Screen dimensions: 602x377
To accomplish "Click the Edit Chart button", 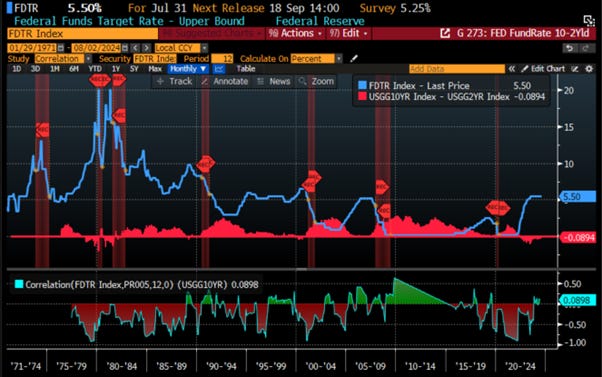I will pos(543,69).
